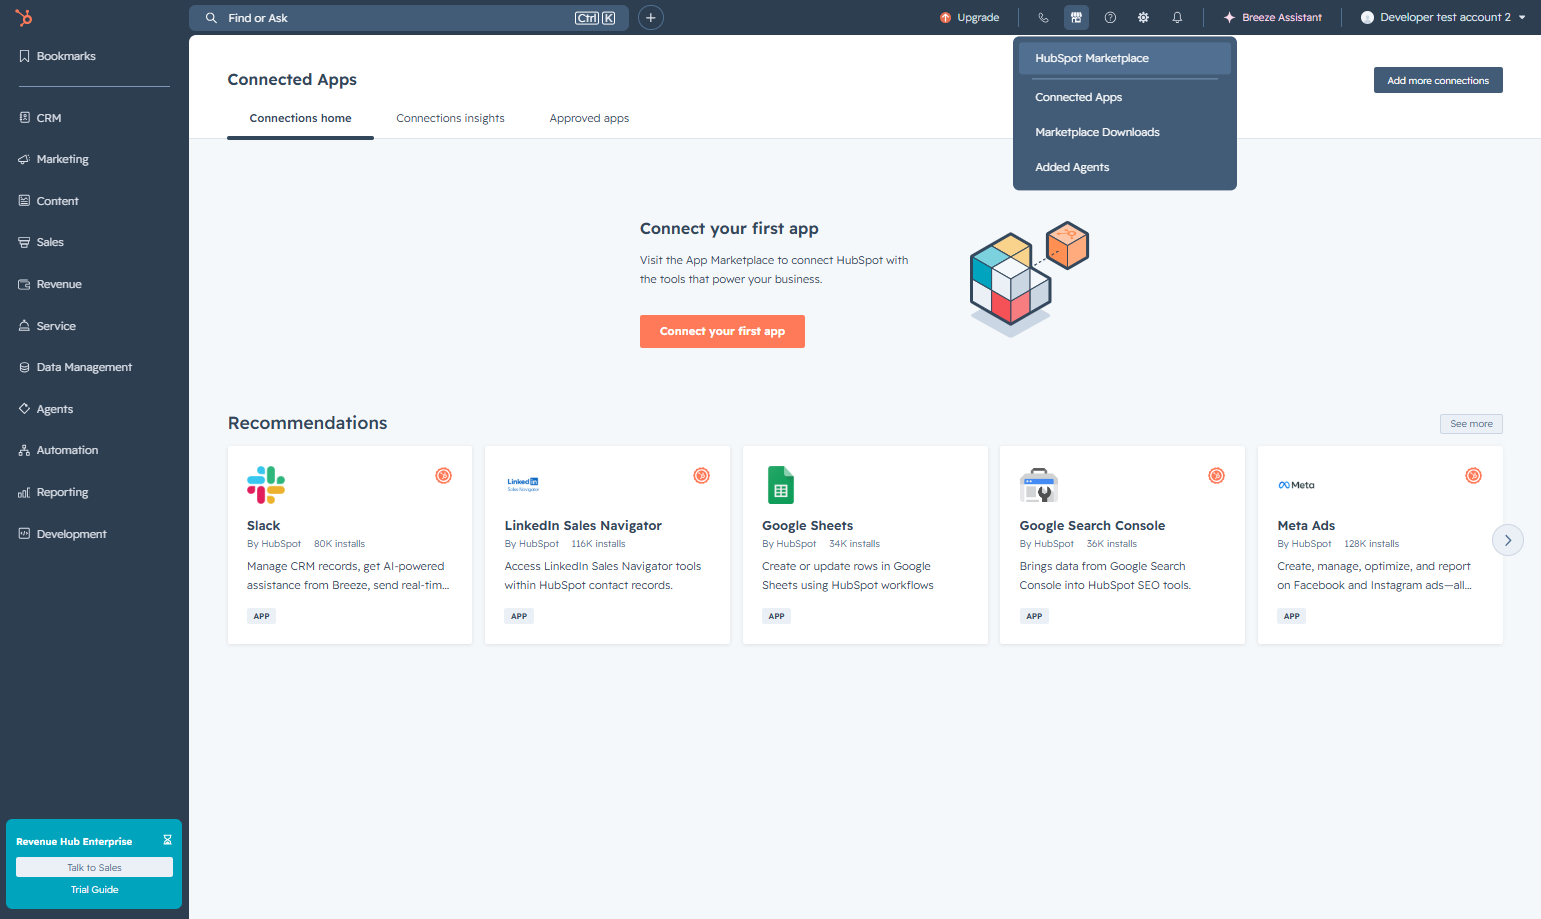Click HubSpot badge on Meta Ads card
This screenshot has height=919, width=1541.
[x=1474, y=476]
